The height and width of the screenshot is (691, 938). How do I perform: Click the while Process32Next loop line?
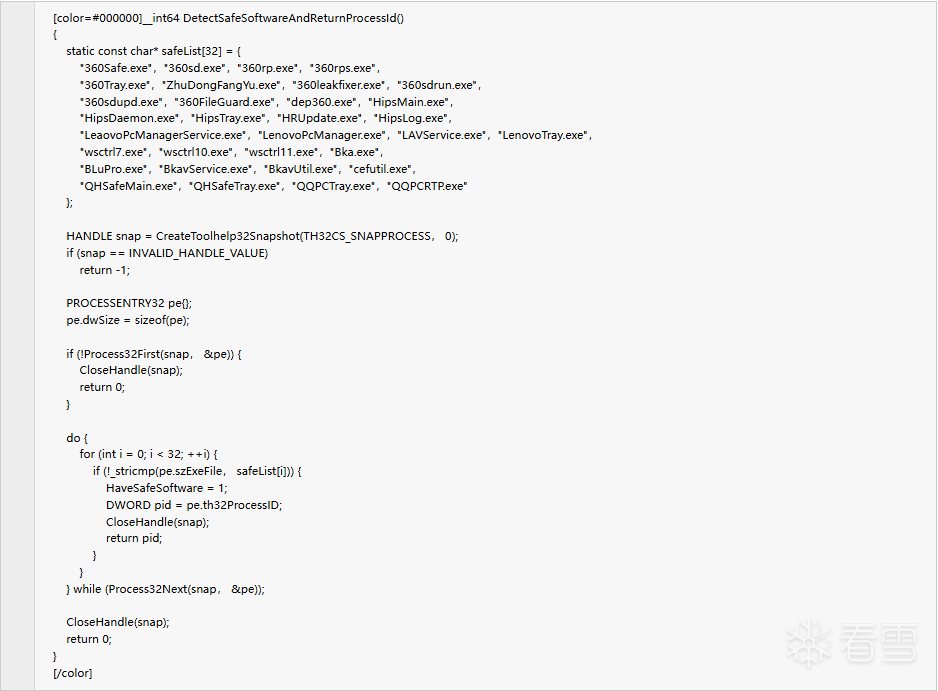tap(168, 589)
